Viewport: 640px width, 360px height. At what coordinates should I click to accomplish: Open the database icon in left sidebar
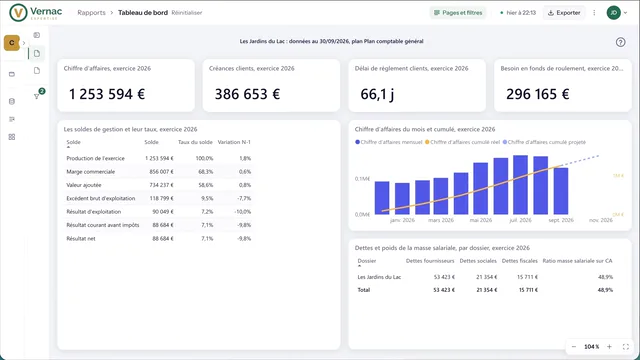click(x=12, y=101)
